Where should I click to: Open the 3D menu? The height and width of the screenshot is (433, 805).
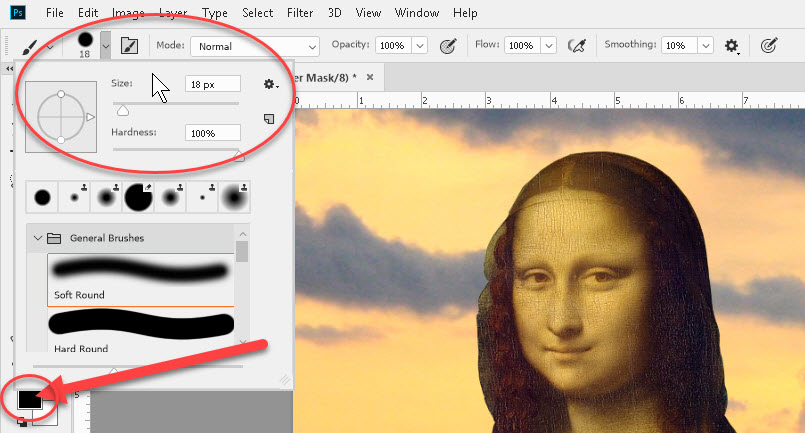click(x=335, y=13)
